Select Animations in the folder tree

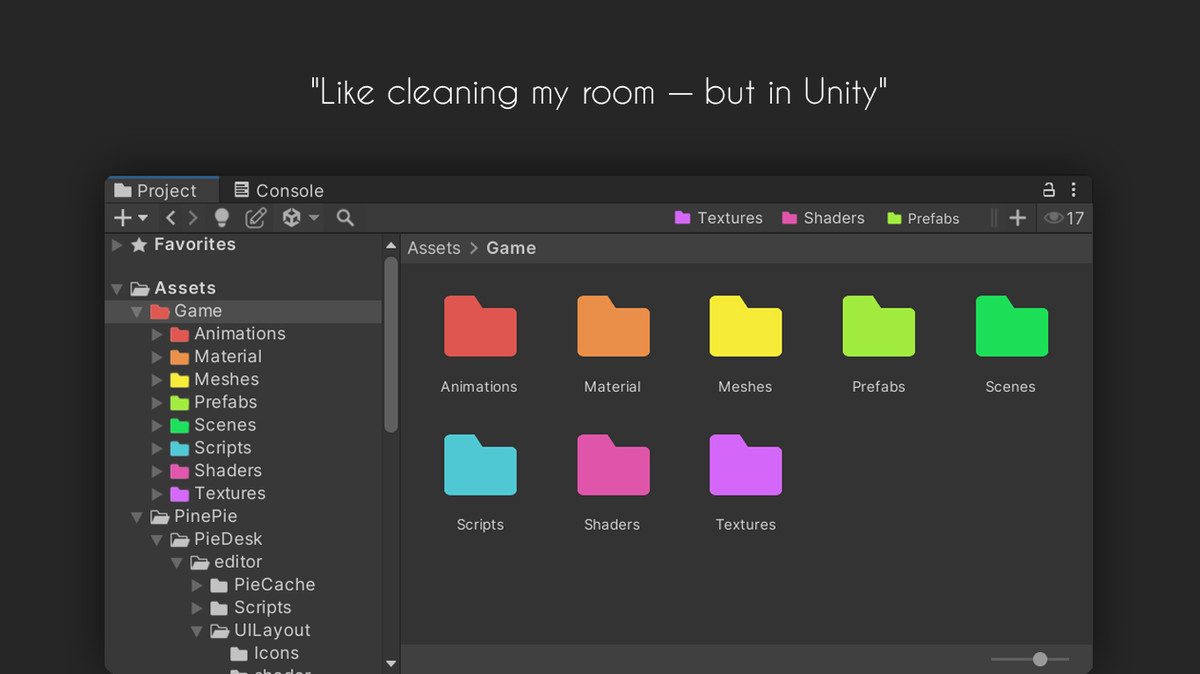point(243,334)
